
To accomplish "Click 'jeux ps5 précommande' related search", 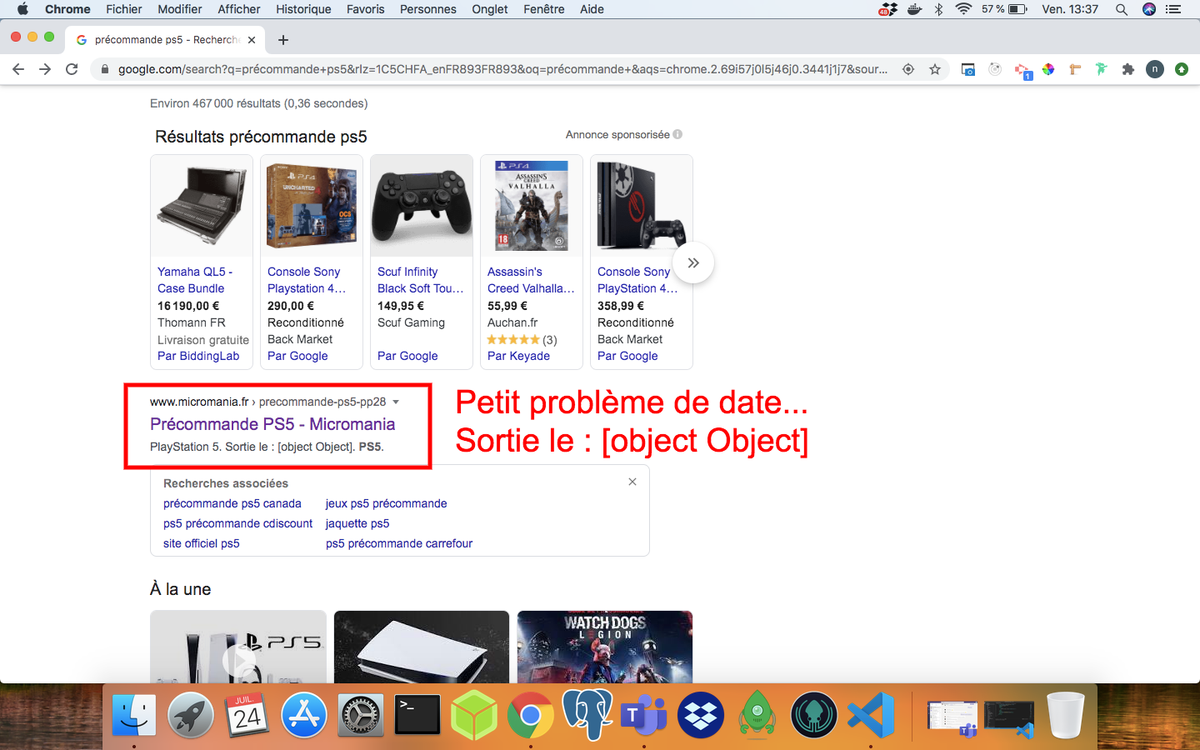I will (x=386, y=504).
